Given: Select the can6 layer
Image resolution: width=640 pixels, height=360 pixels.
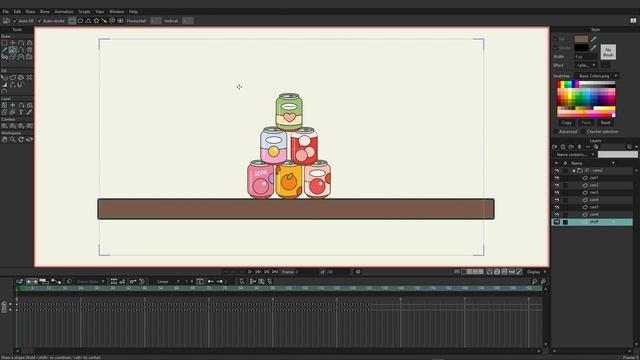Looking at the screenshot, I should coord(593,215).
